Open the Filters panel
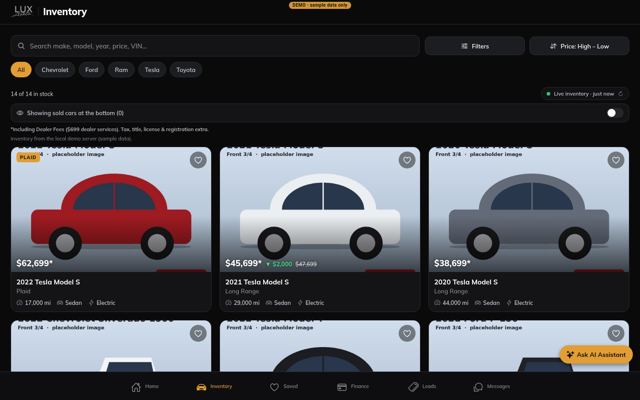Screen dimensions: 640x400 coord(475,46)
